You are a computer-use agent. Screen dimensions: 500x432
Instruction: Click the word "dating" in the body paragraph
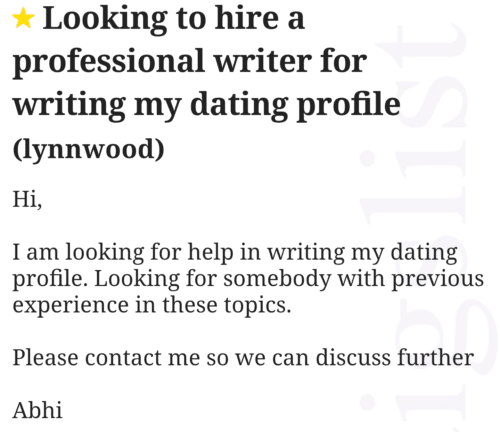click(x=424, y=253)
